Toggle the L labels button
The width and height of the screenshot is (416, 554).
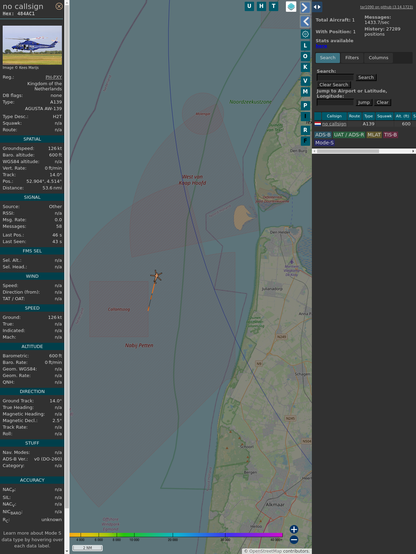[305, 46]
